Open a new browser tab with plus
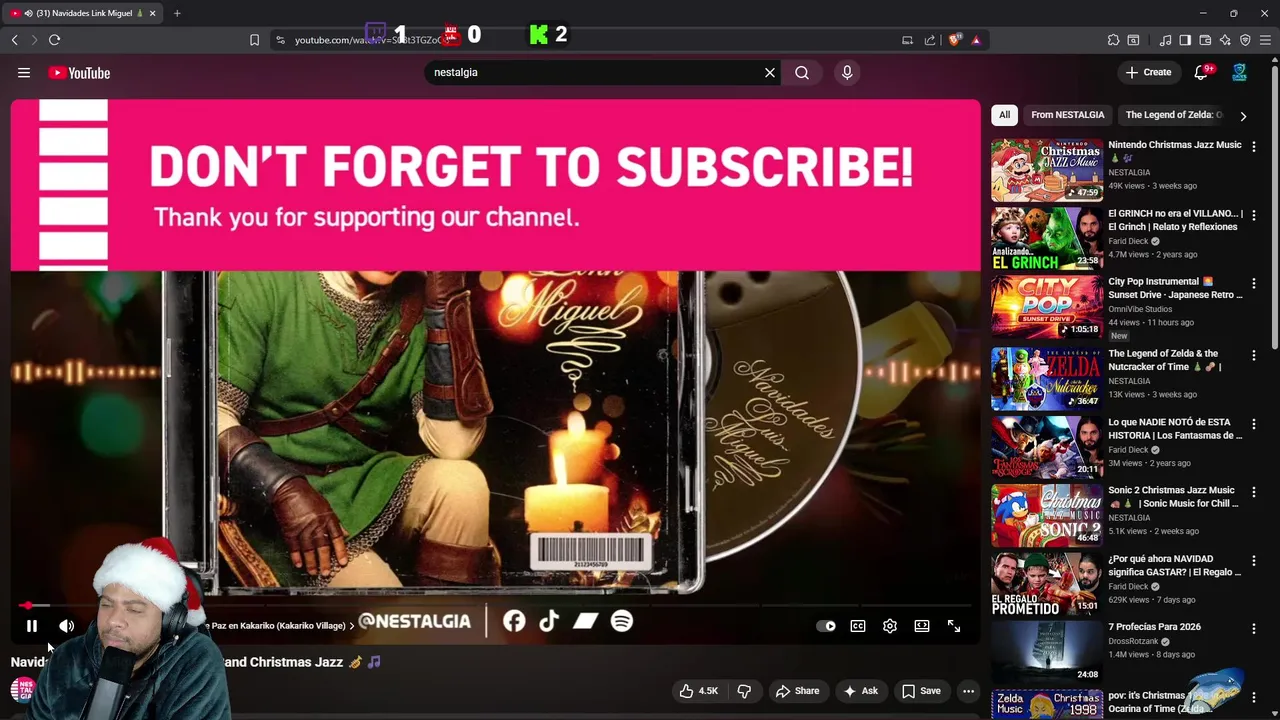Image resolution: width=1280 pixels, height=720 pixels. (177, 13)
